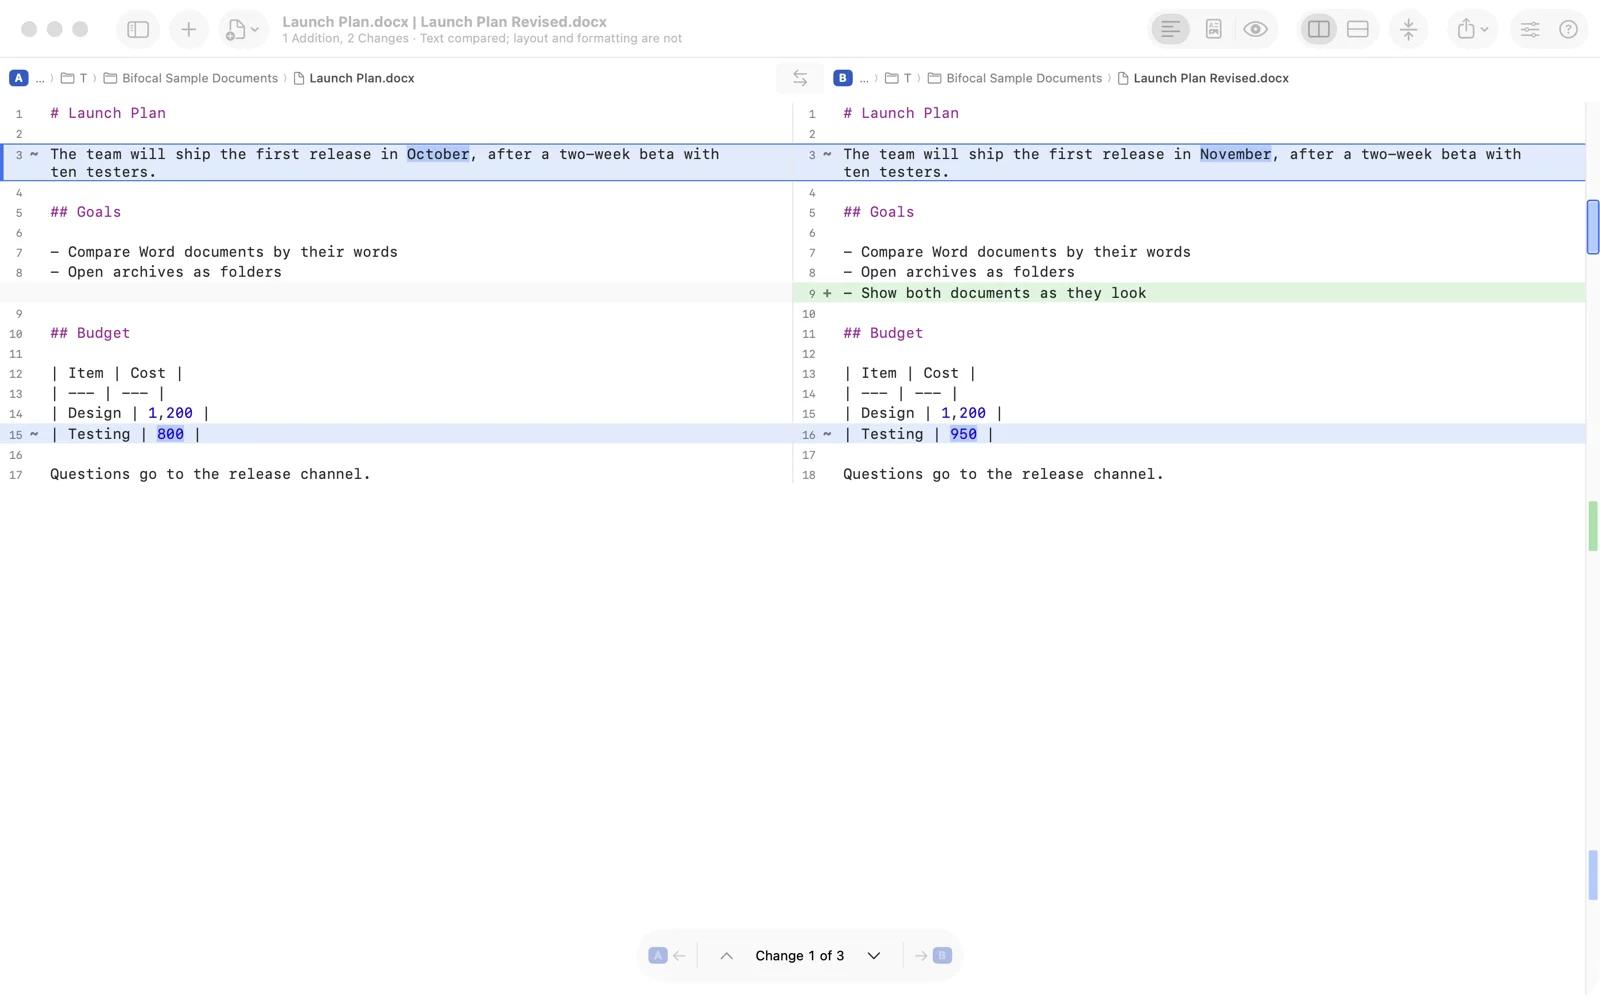1600x1000 pixels.
Task: Click the blue A side badge
Action: (18, 78)
